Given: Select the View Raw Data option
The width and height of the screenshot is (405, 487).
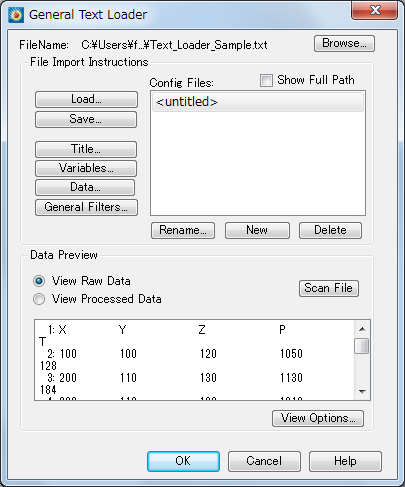Looking at the screenshot, I should point(39,281).
